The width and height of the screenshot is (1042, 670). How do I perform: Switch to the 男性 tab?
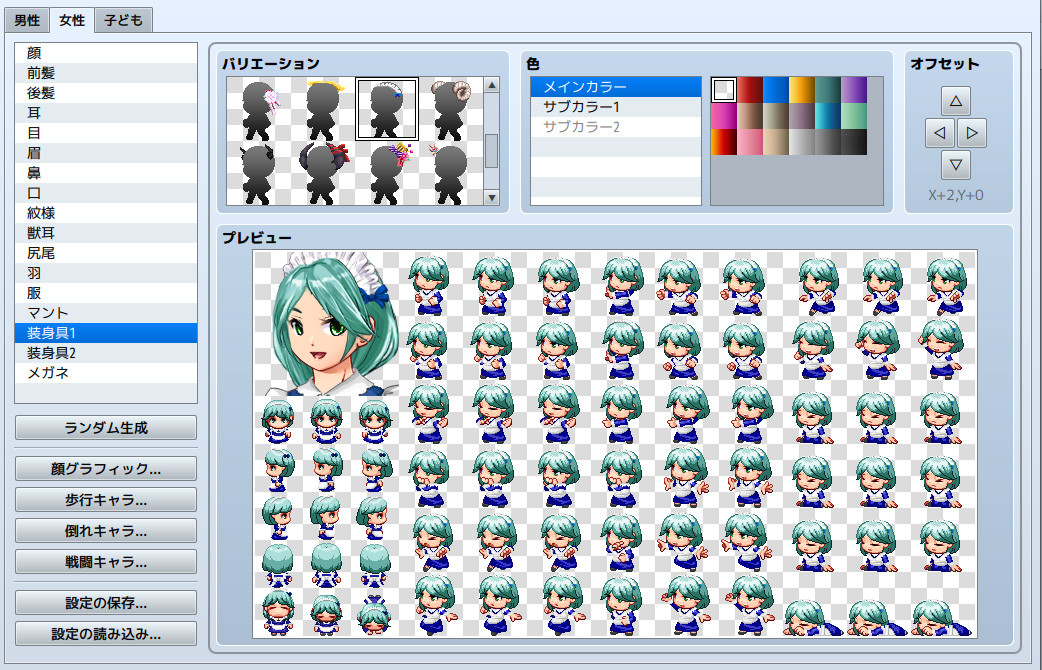click(26, 19)
